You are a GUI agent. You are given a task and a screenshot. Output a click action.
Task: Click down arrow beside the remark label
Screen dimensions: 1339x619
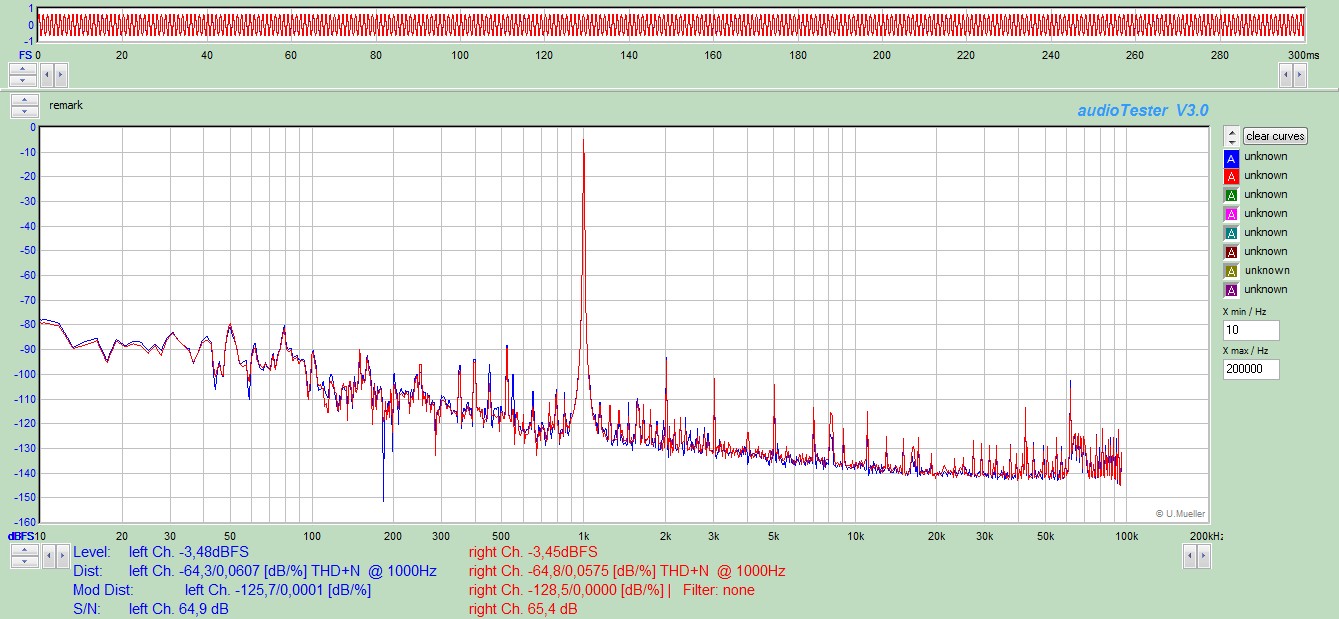pos(23,111)
